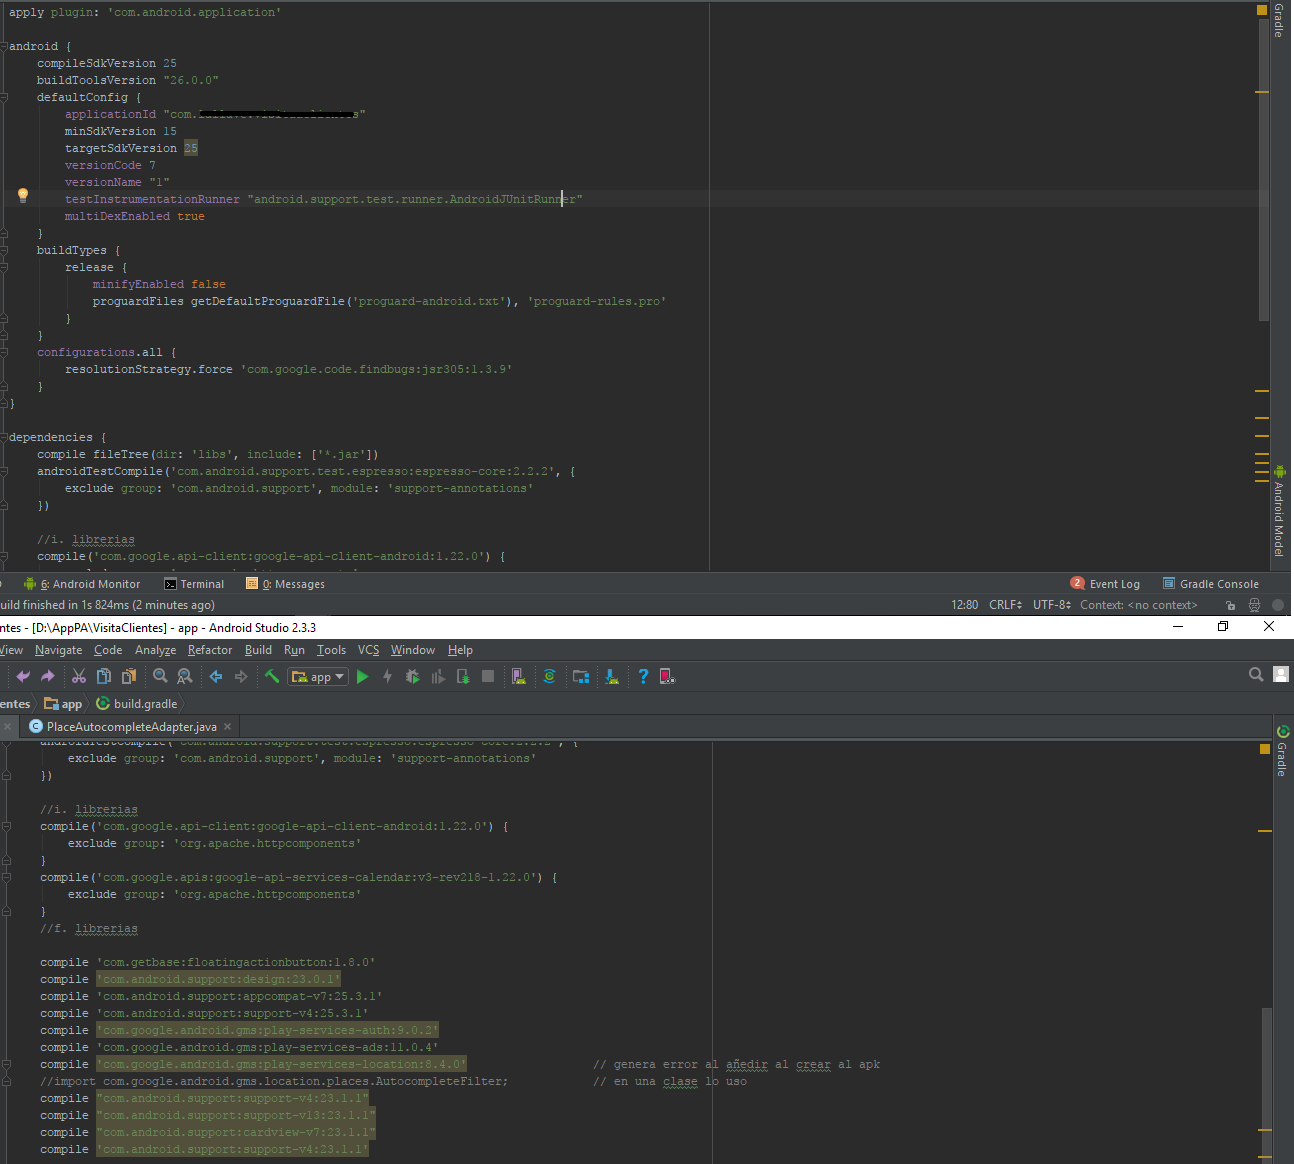
Task: Click the build.gradle breadcrumb
Action: [137, 704]
